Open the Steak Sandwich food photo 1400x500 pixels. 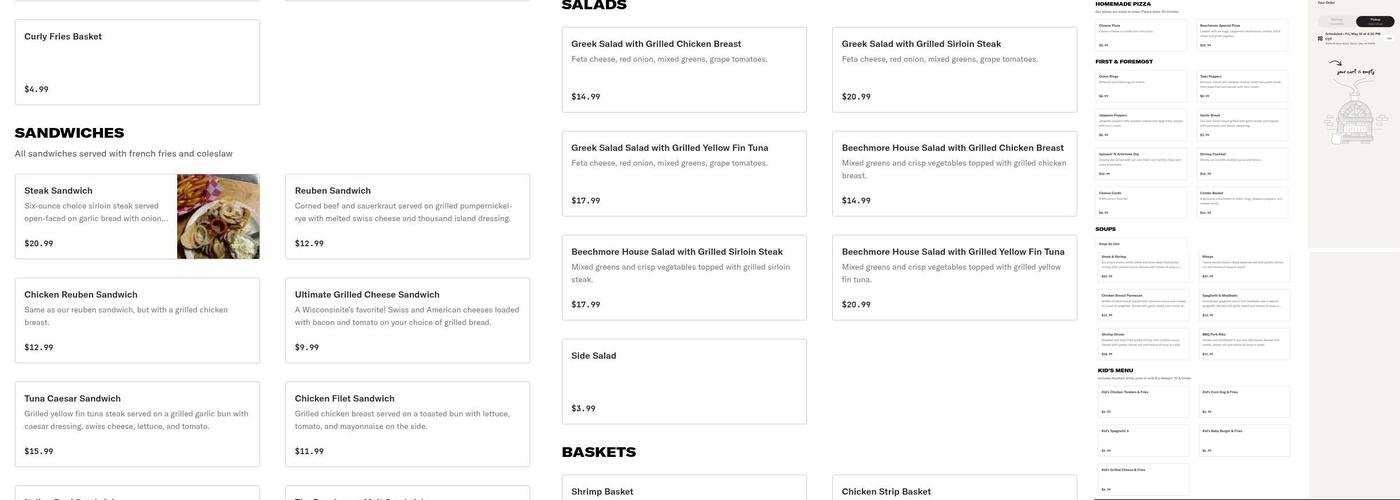[x=218, y=216]
